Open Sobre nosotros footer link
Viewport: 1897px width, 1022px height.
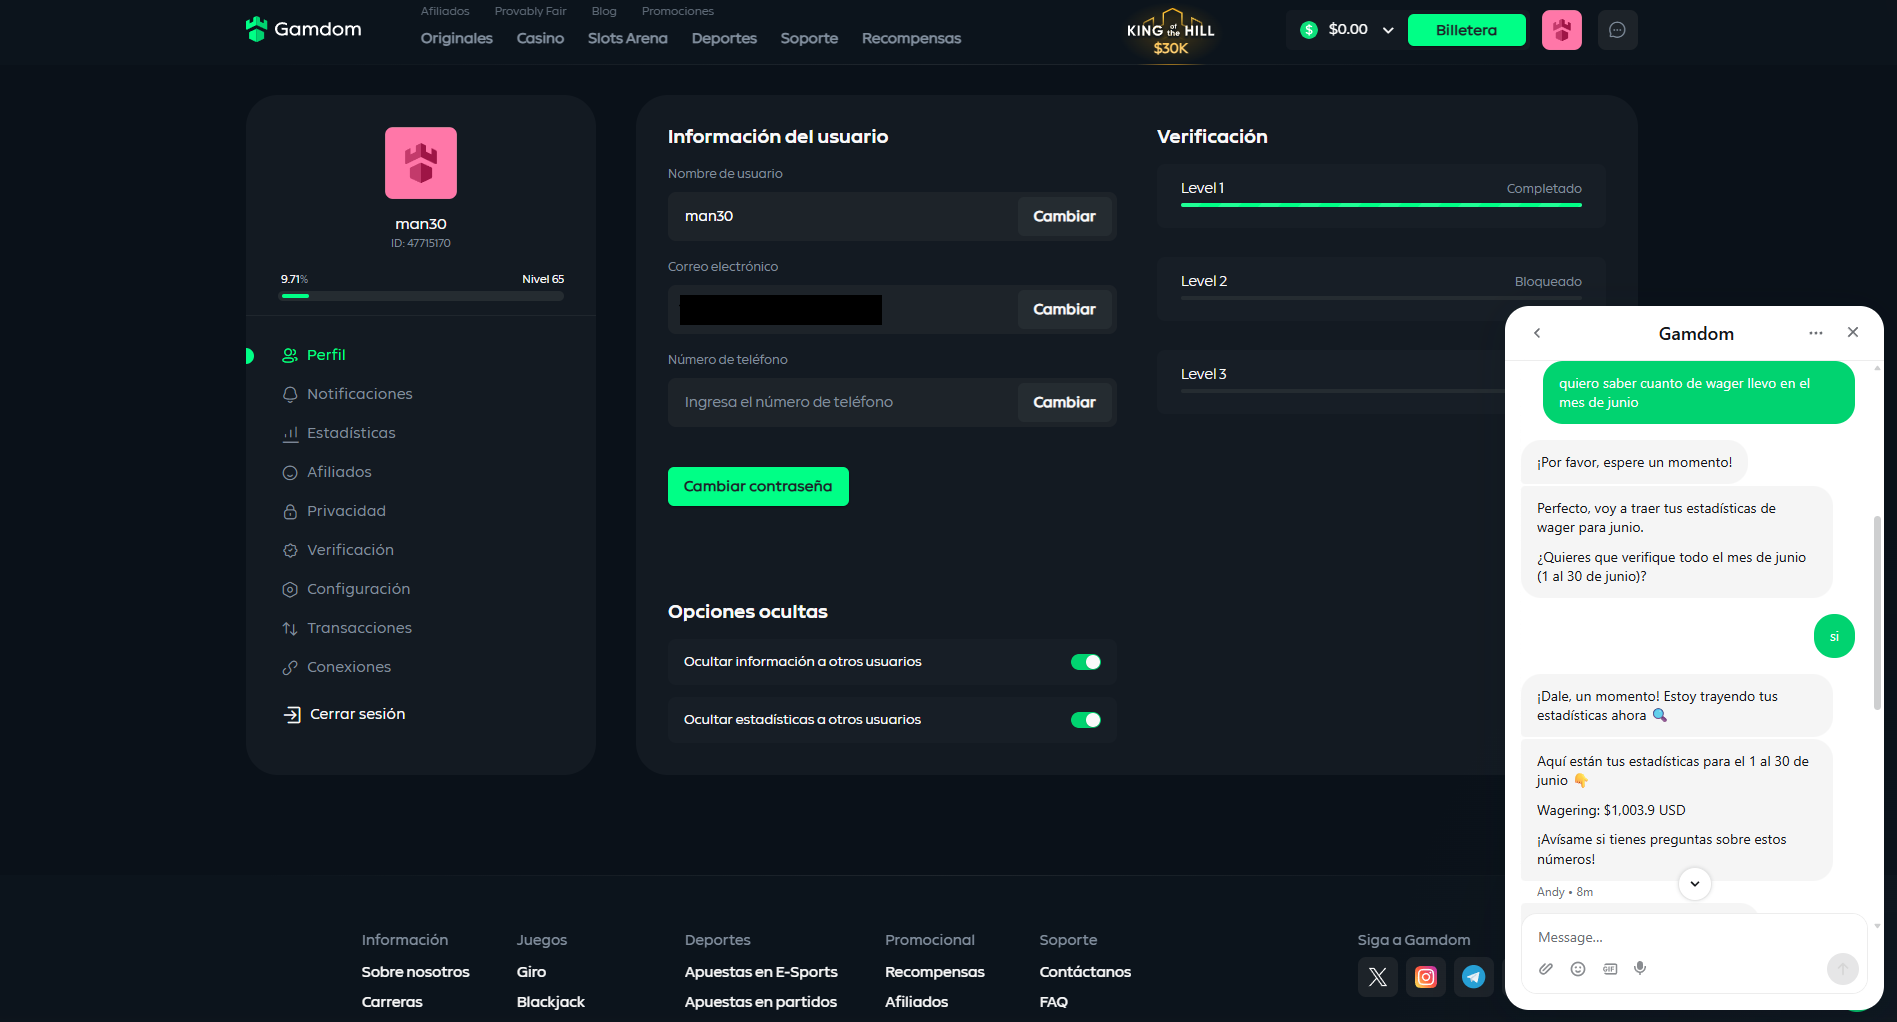point(415,972)
